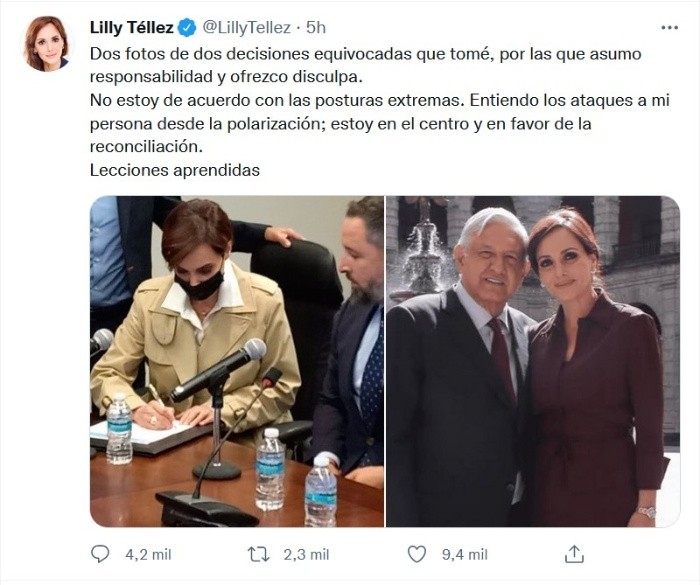This screenshot has height=585, width=700.
Task: Click the 'Lecciones aprendidas' line
Action: (174, 170)
